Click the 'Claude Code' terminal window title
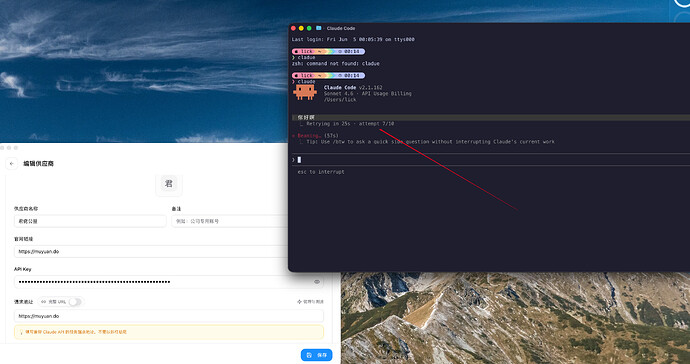The width and height of the screenshot is (690, 364). 341,28
